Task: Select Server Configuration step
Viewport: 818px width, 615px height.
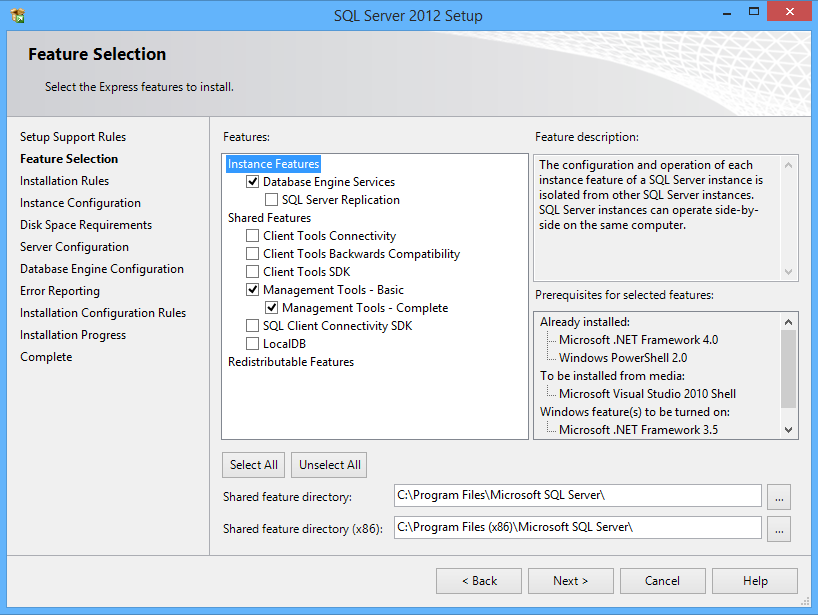Action: click(75, 247)
